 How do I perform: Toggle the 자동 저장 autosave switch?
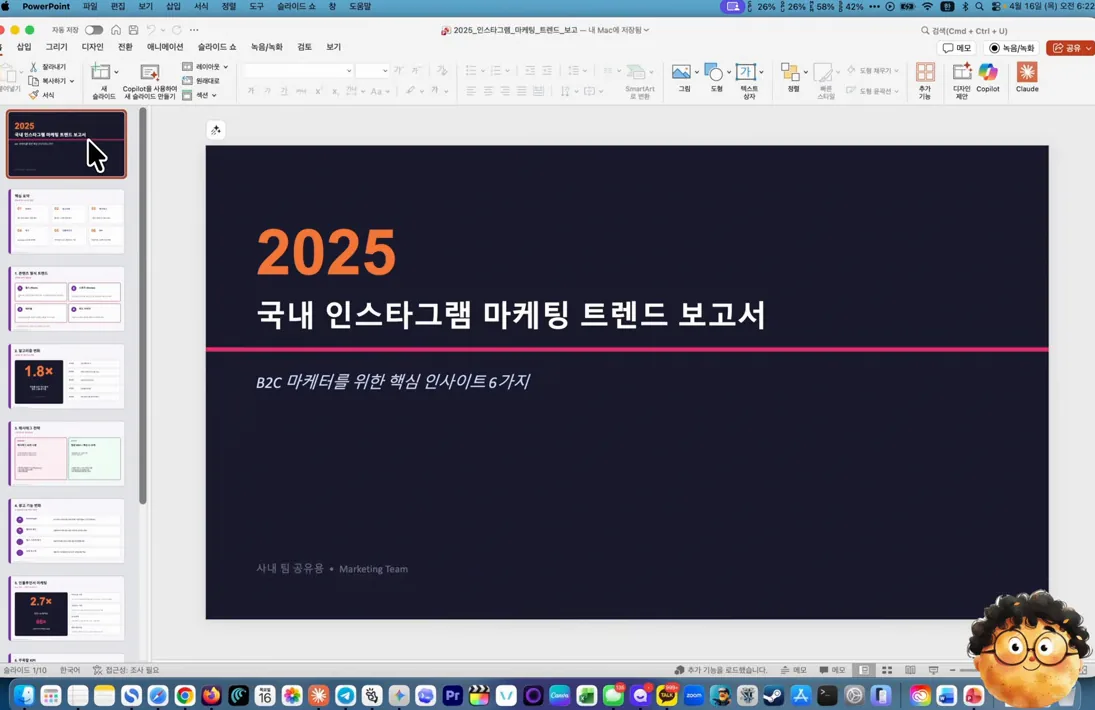tap(94, 30)
